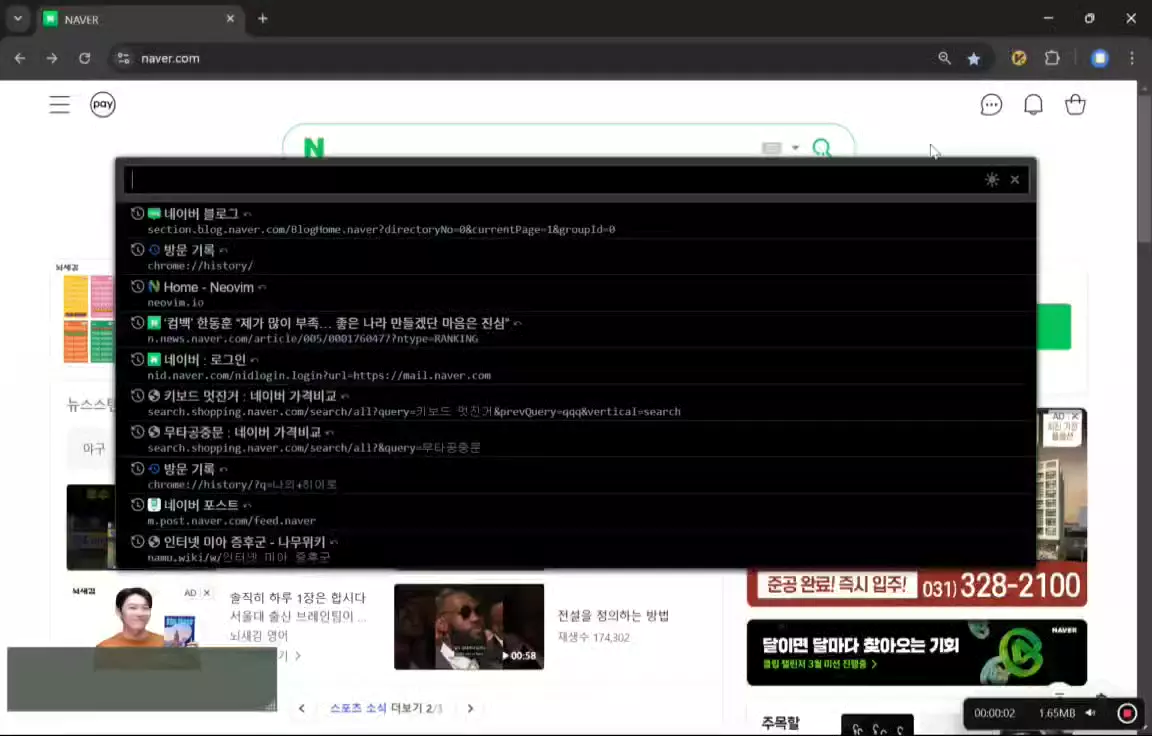Open 무타공중문 네이버 가격비교 entry
The width and height of the screenshot is (1152, 736).
[x=576, y=439]
